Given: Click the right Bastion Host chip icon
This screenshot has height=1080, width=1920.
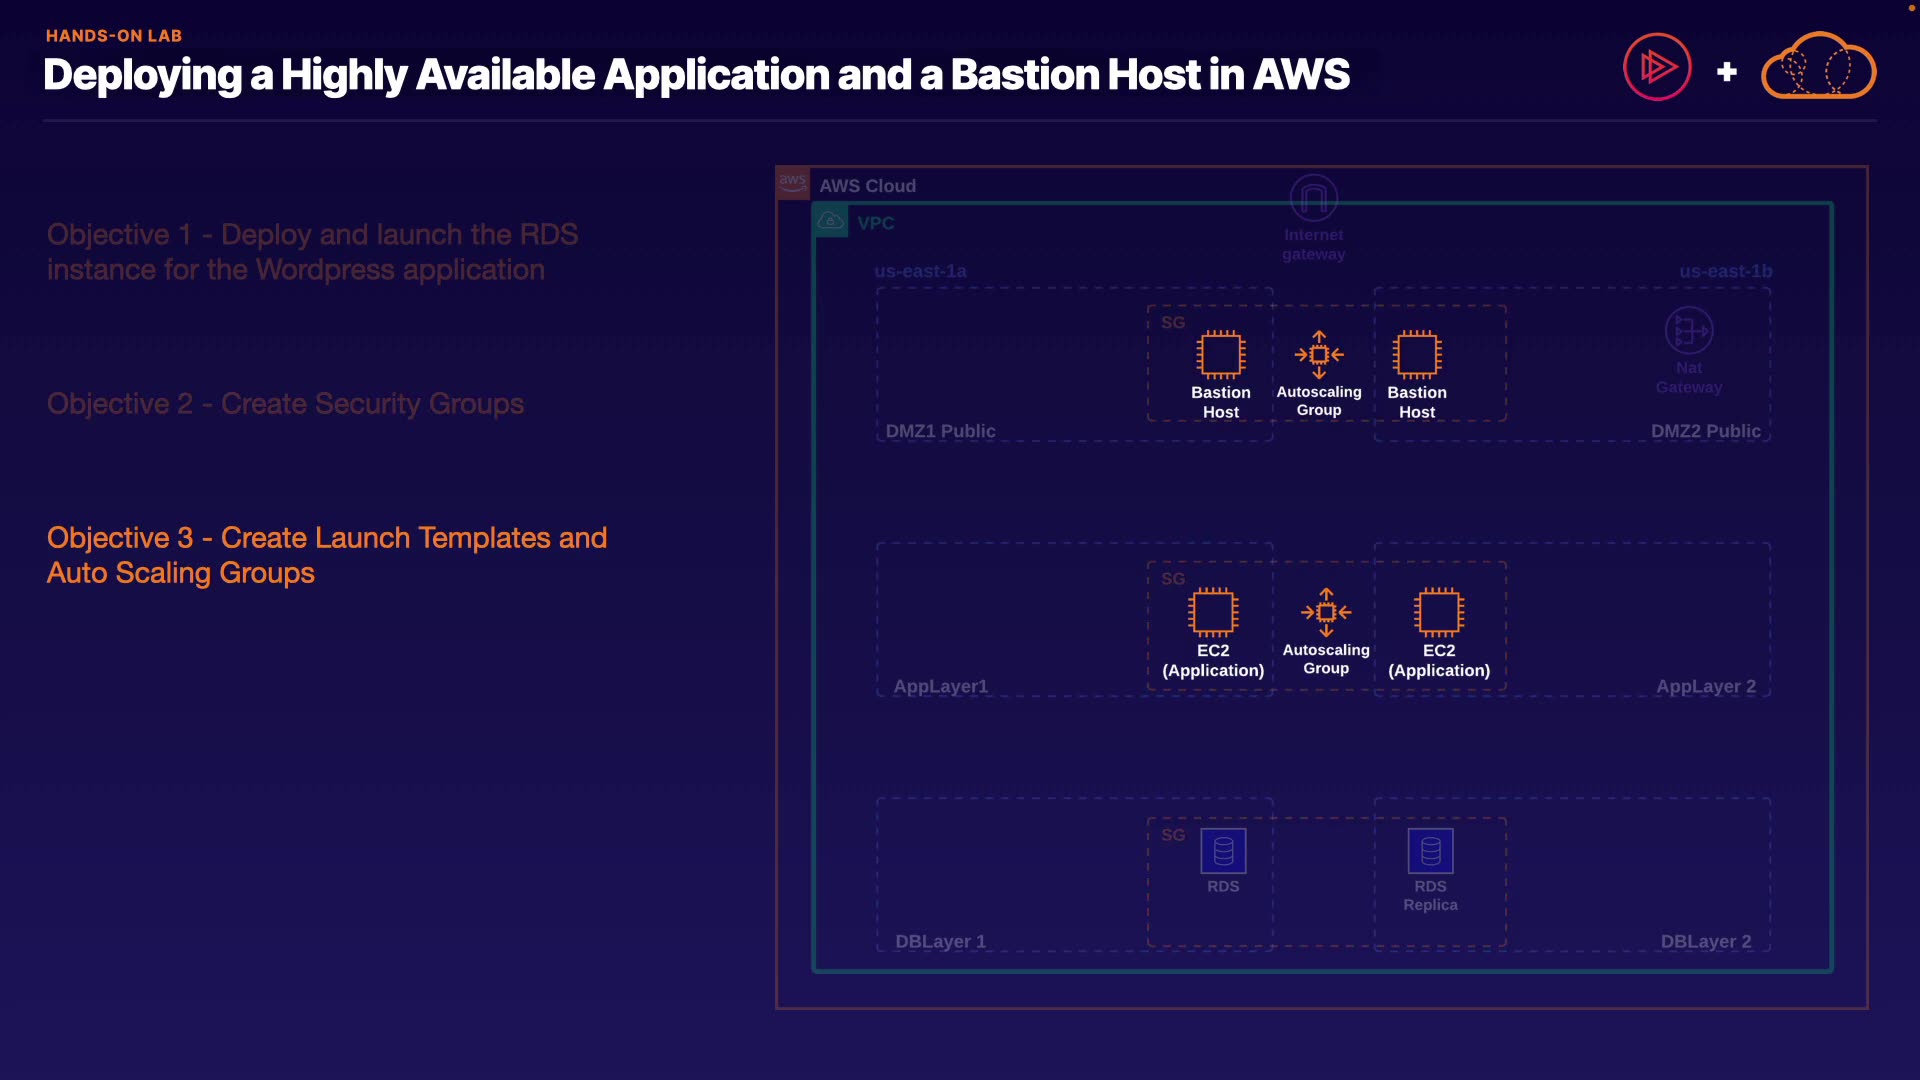Looking at the screenshot, I should 1416,354.
